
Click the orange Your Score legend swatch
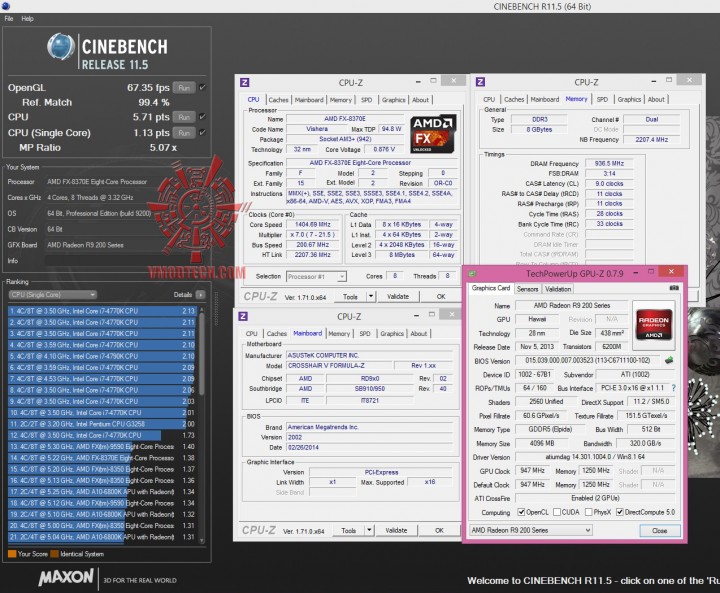[12, 553]
